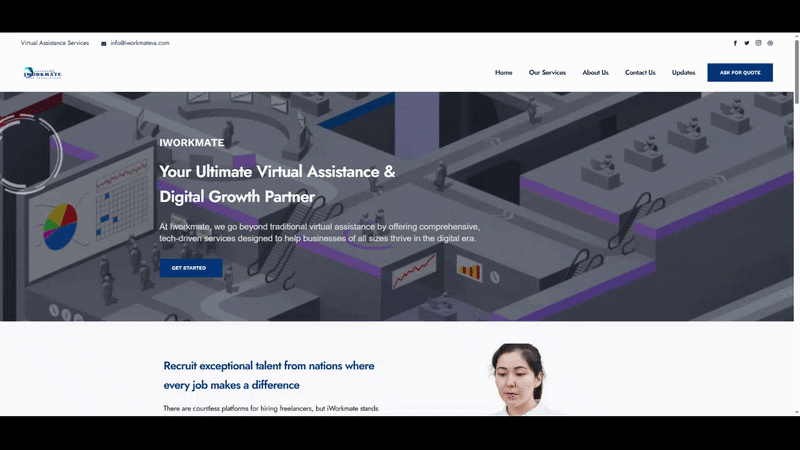Click the 'At iworkmate, we go beyond' paragraph
Viewport: 800px width, 450px height.
coord(319,232)
